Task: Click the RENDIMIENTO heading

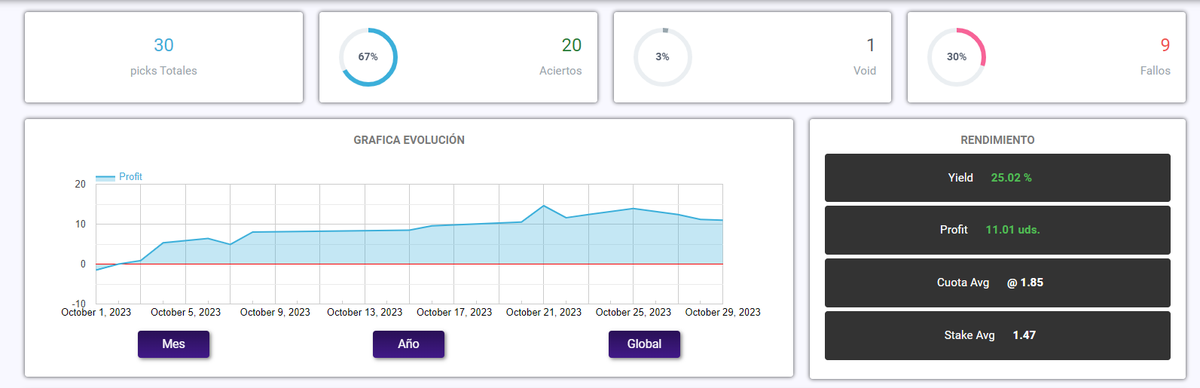Action: (997, 140)
